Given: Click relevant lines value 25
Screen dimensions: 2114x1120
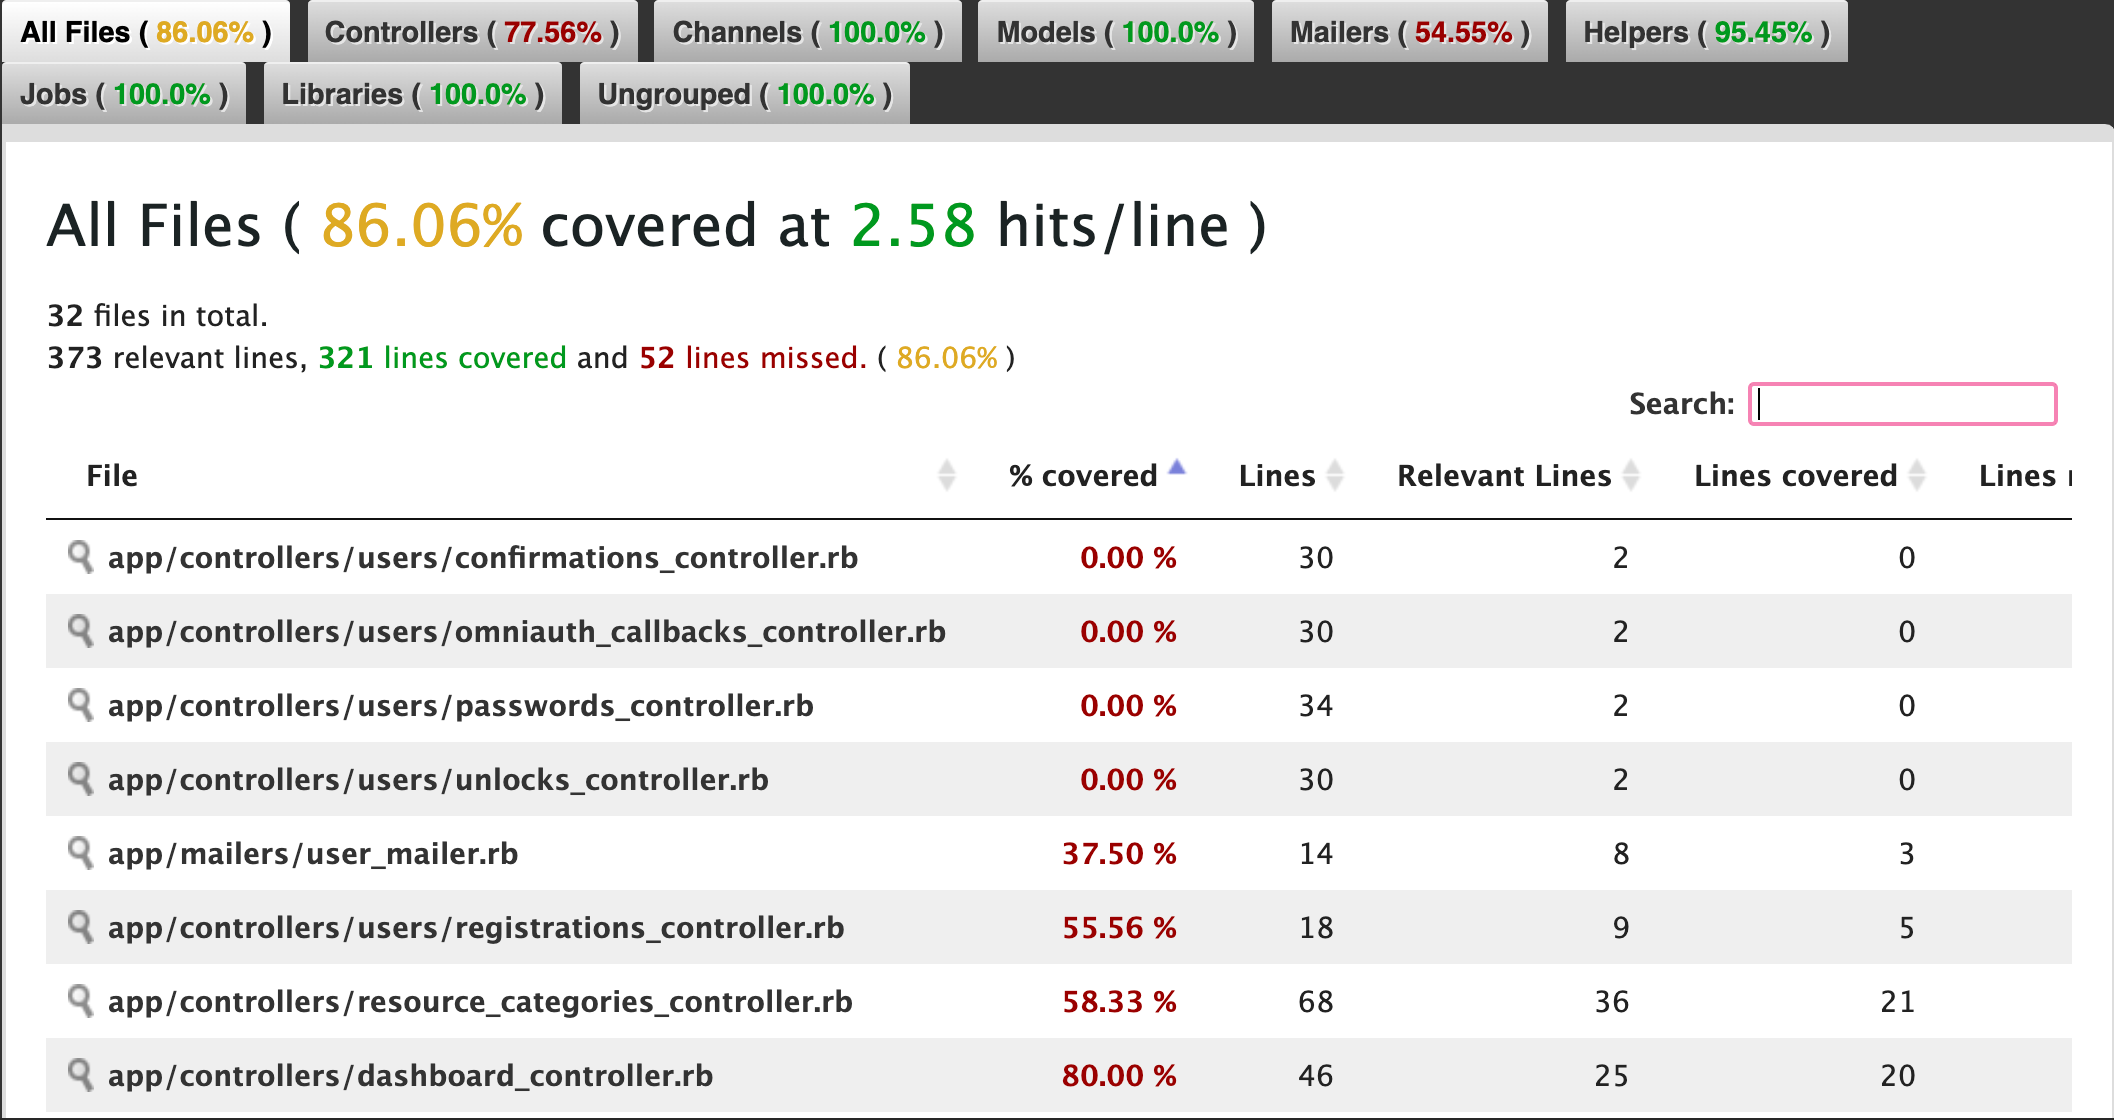Looking at the screenshot, I should pos(1611,1075).
